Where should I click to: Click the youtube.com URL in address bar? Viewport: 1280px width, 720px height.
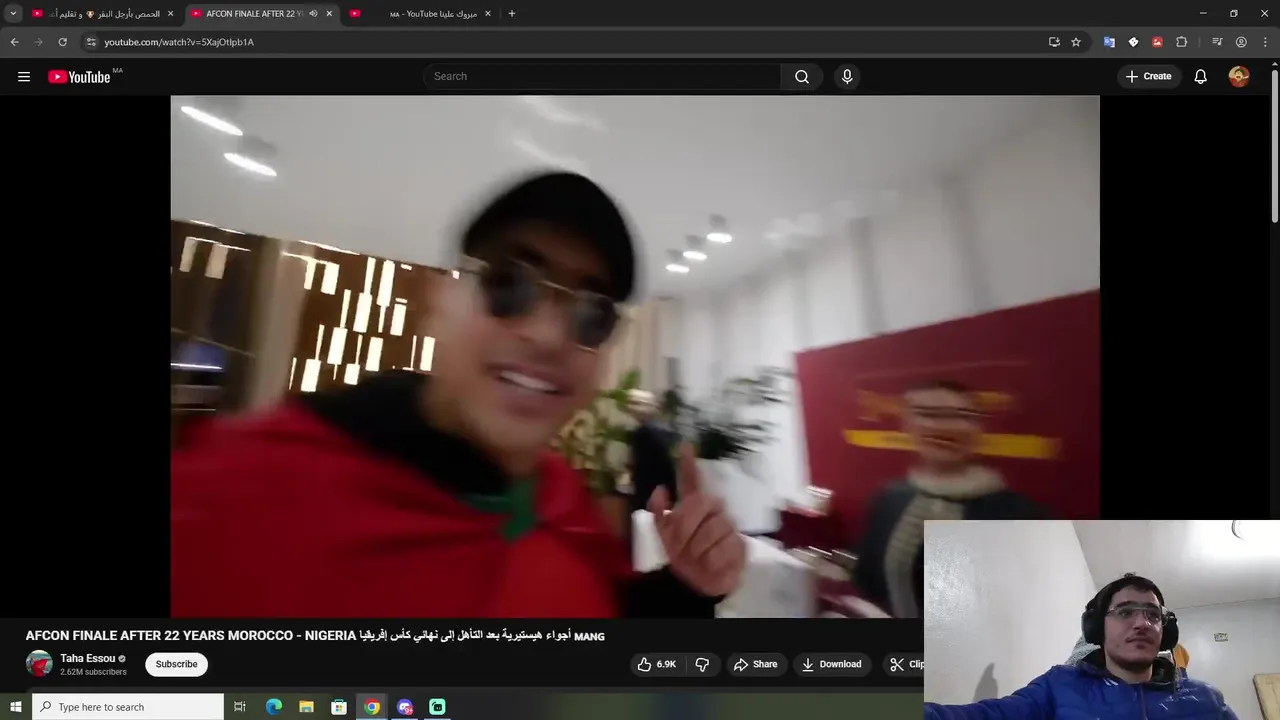coord(179,42)
